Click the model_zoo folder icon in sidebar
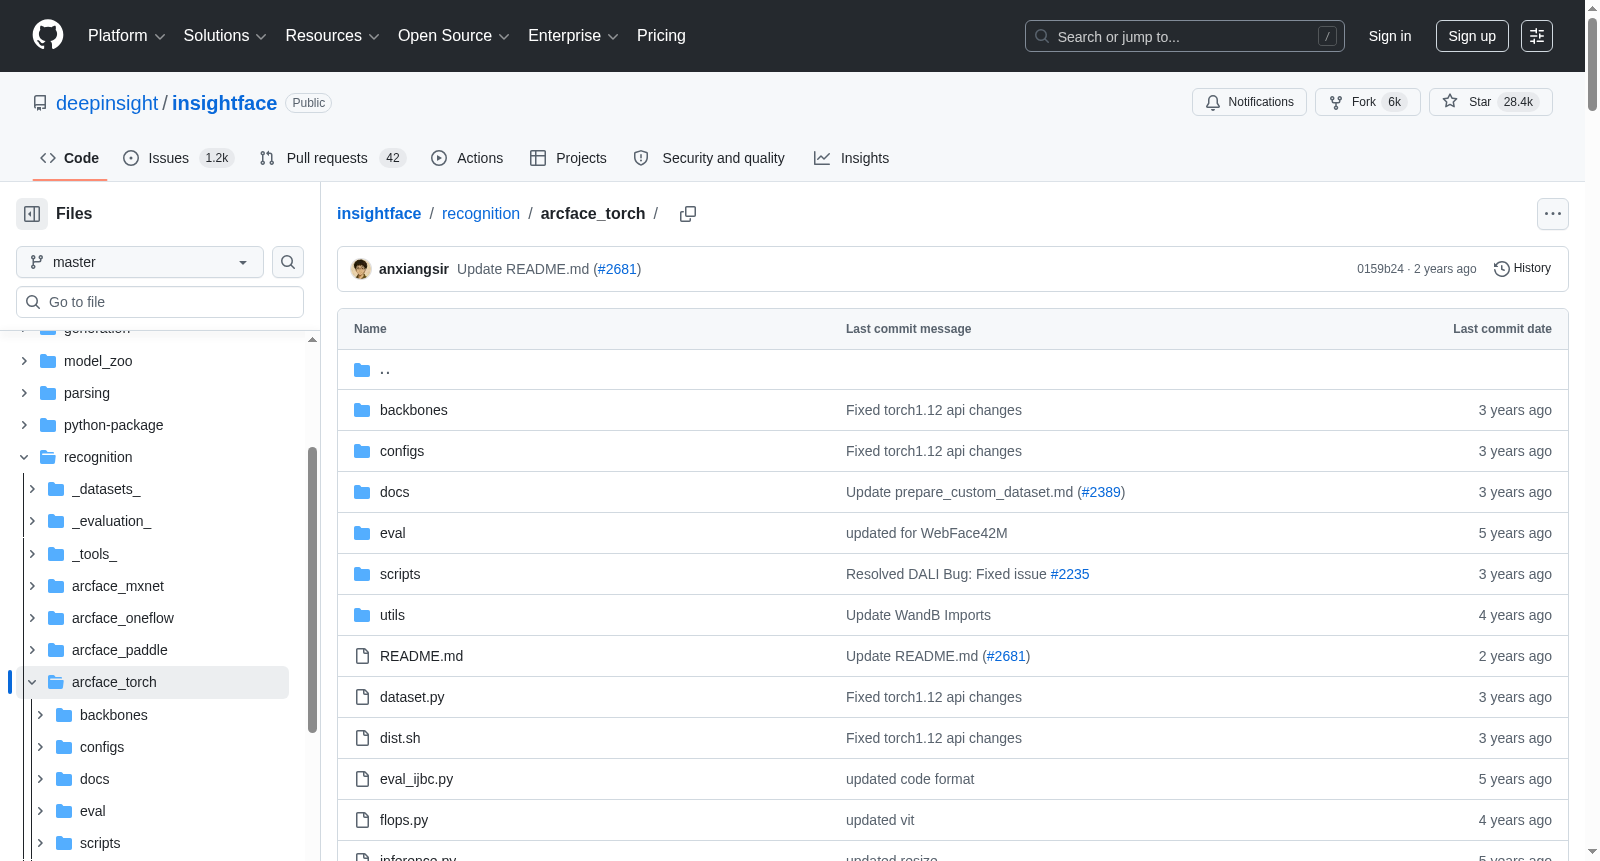1600x861 pixels. 48,361
